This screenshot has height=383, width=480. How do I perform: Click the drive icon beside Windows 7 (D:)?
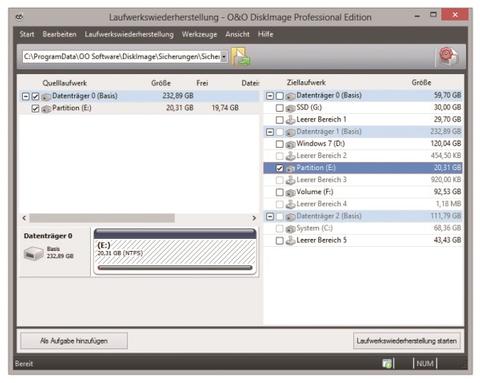(291, 144)
